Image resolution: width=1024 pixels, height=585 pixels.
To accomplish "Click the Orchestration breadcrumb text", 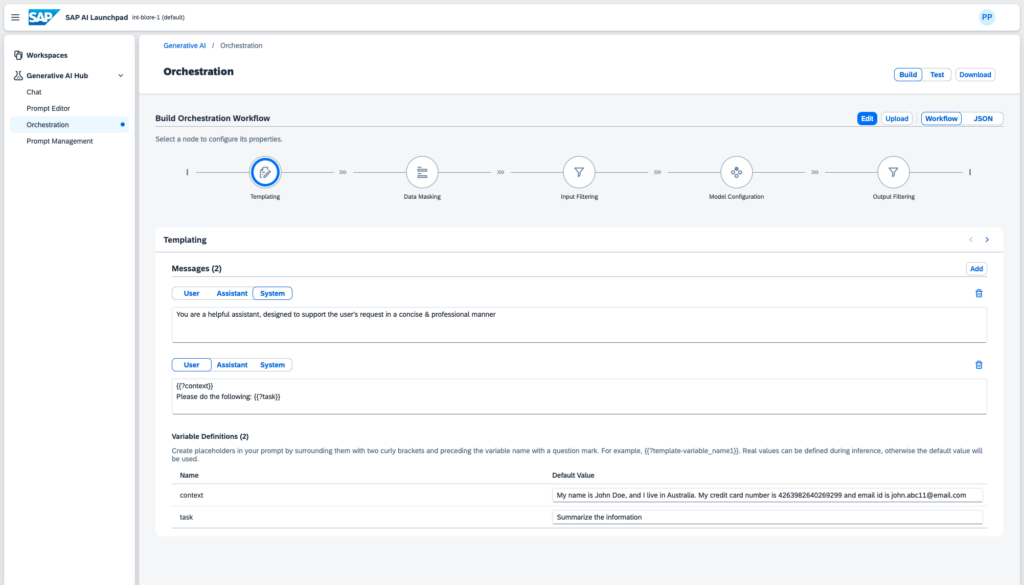I will (241, 46).
